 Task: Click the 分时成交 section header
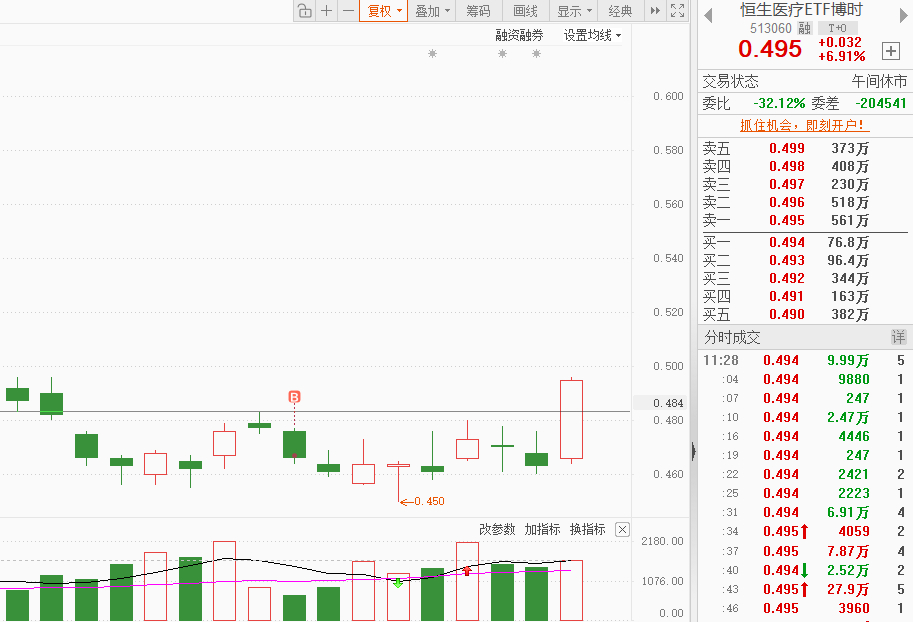(732, 337)
